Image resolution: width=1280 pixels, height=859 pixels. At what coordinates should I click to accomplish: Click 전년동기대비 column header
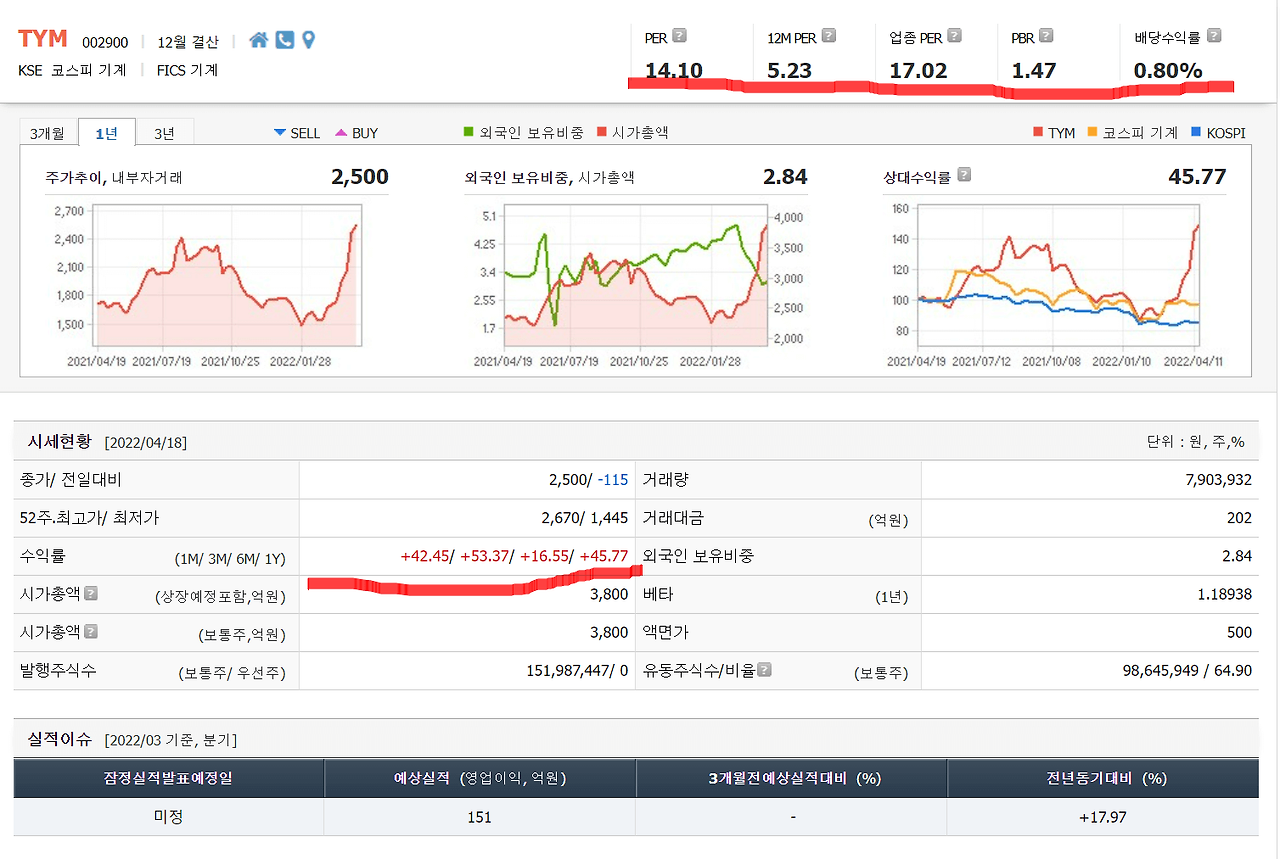pyautogui.click(x=1103, y=778)
